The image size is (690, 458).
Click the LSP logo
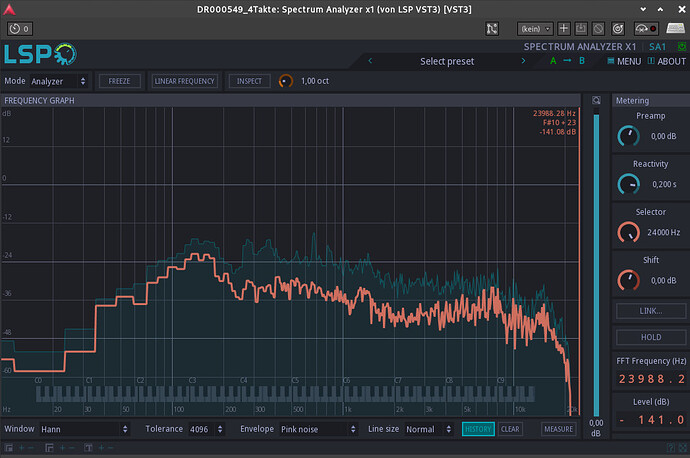click(39, 54)
